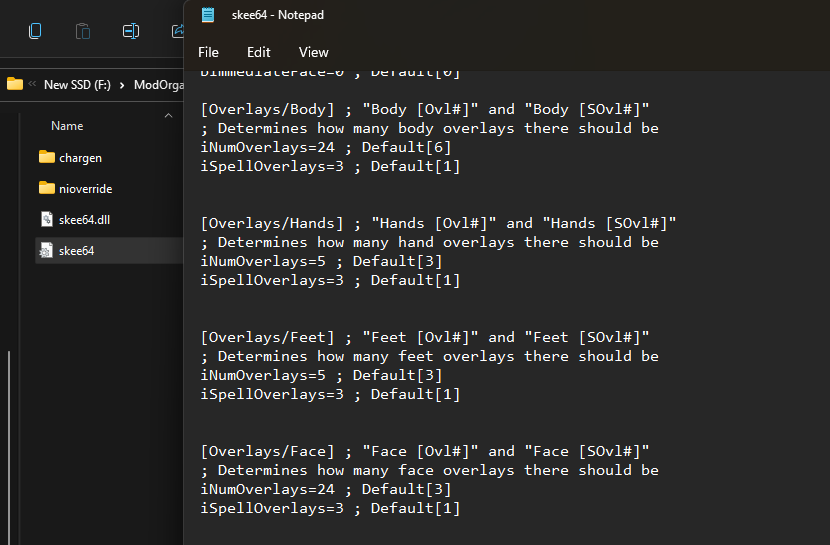
Task: Select the ModOrga breadcrumb segment in Explorer
Action: [159, 85]
